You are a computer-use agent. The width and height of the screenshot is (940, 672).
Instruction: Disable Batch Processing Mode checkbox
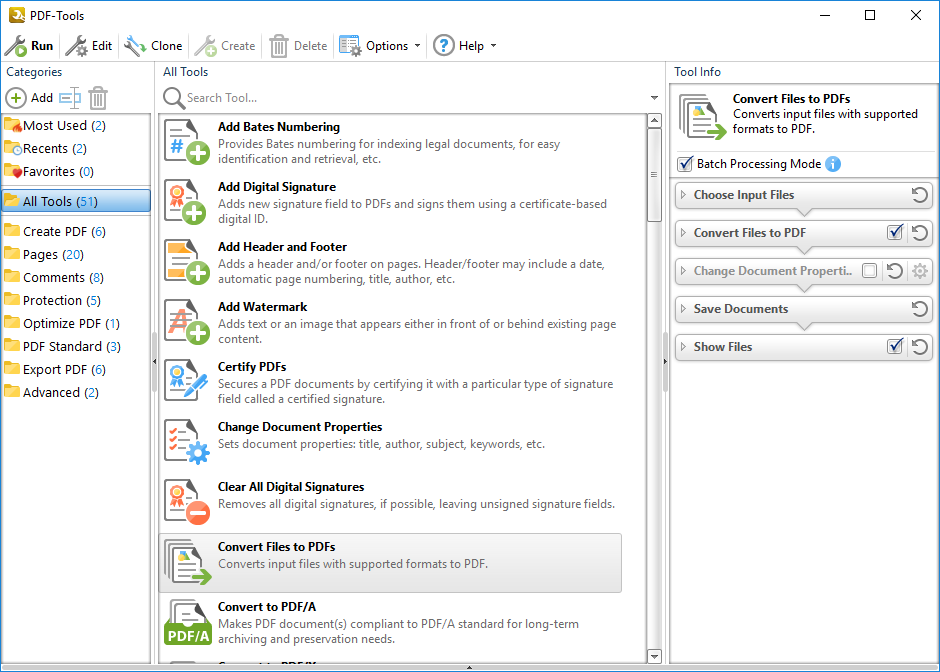pyautogui.click(x=685, y=164)
